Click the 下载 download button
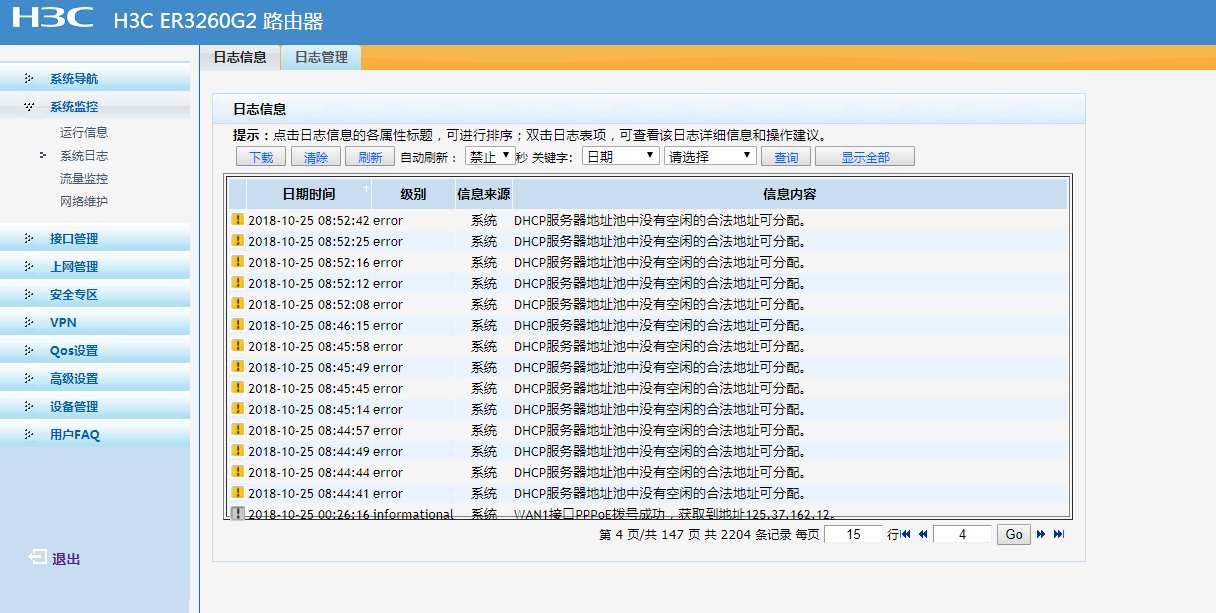1216x613 pixels. pyautogui.click(x=261, y=157)
